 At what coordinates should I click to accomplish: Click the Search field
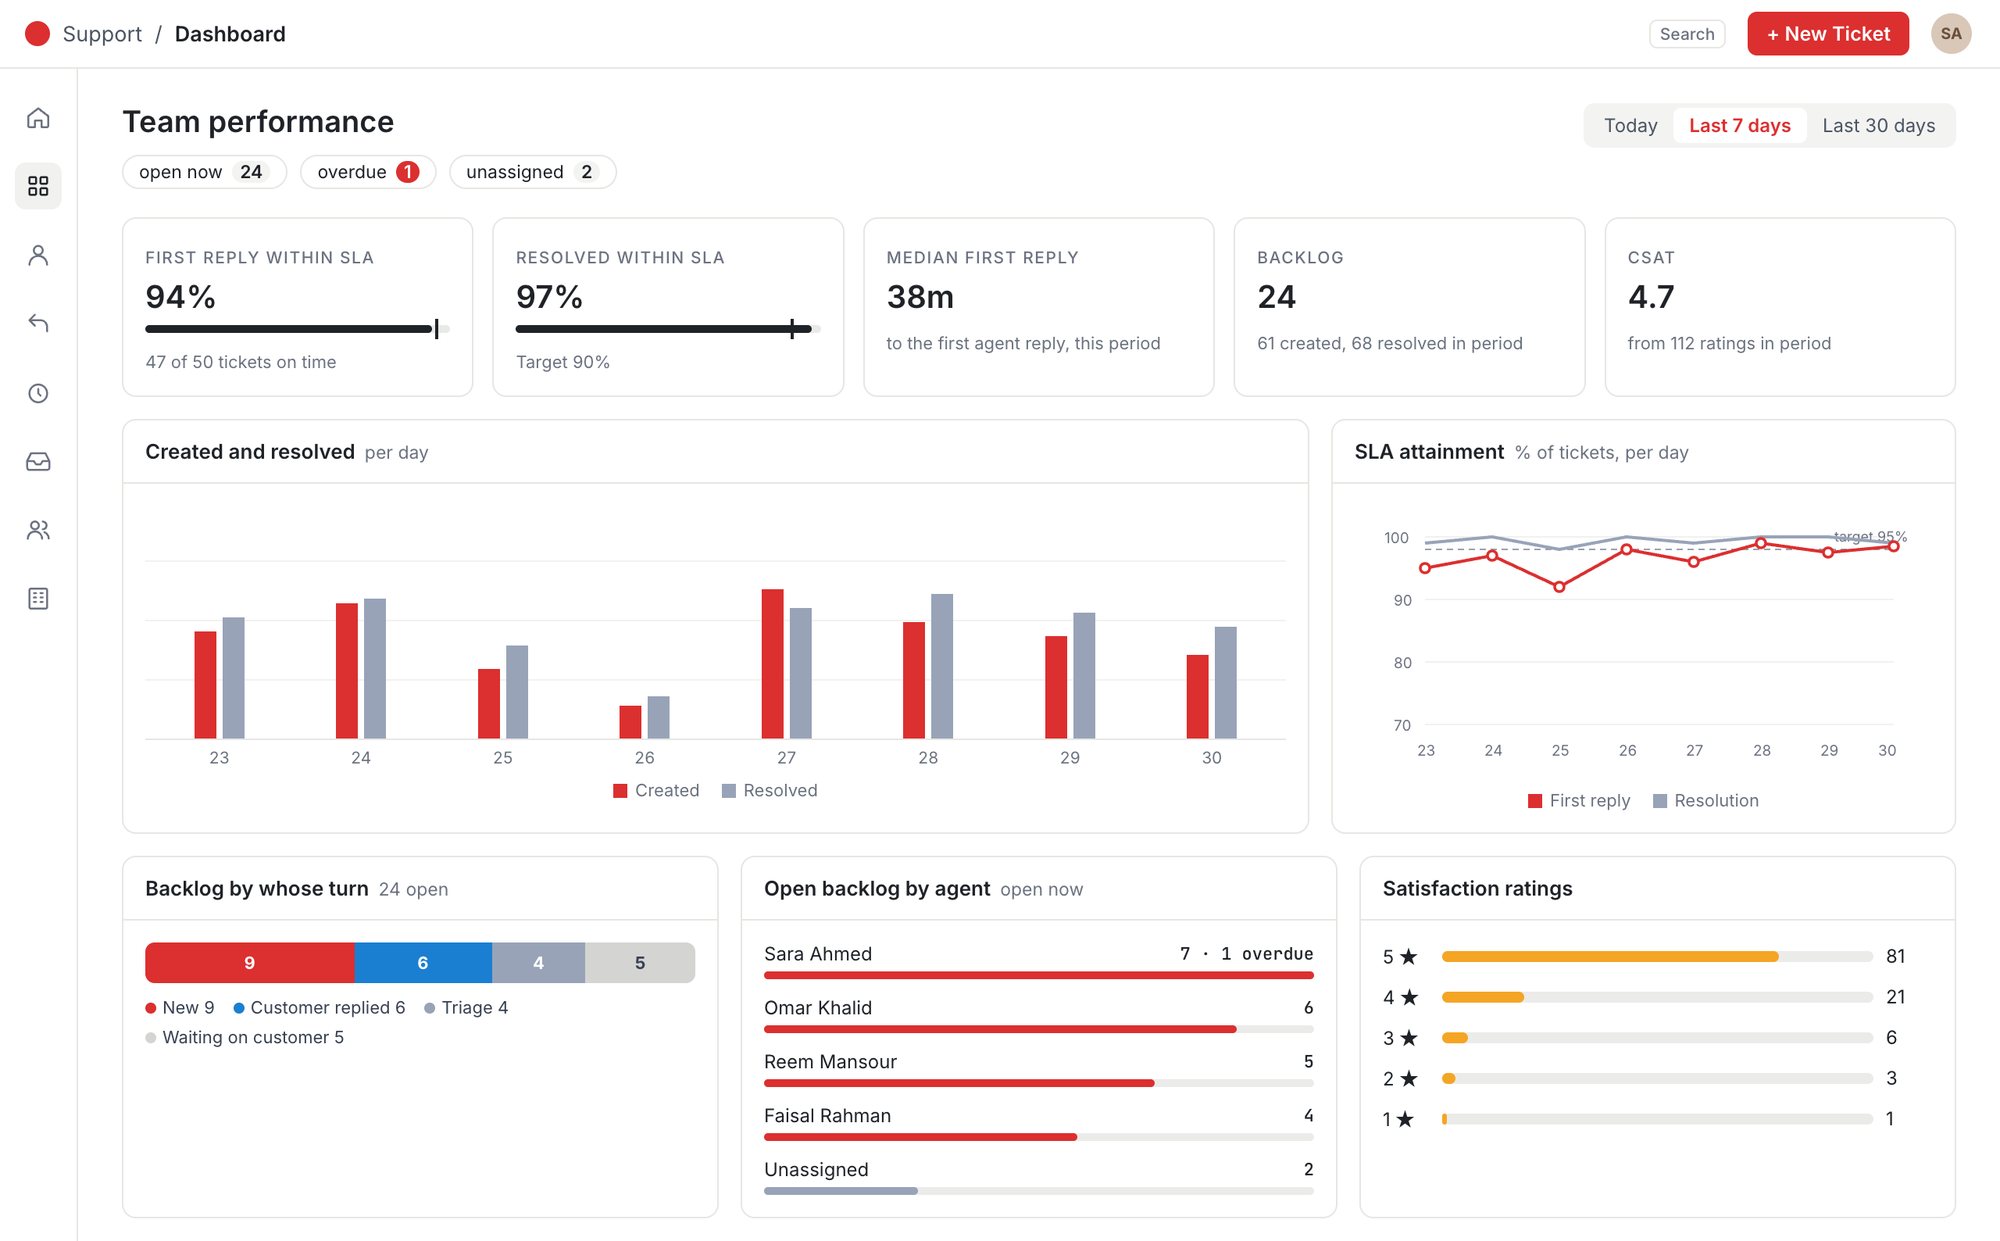(x=1686, y=34)
